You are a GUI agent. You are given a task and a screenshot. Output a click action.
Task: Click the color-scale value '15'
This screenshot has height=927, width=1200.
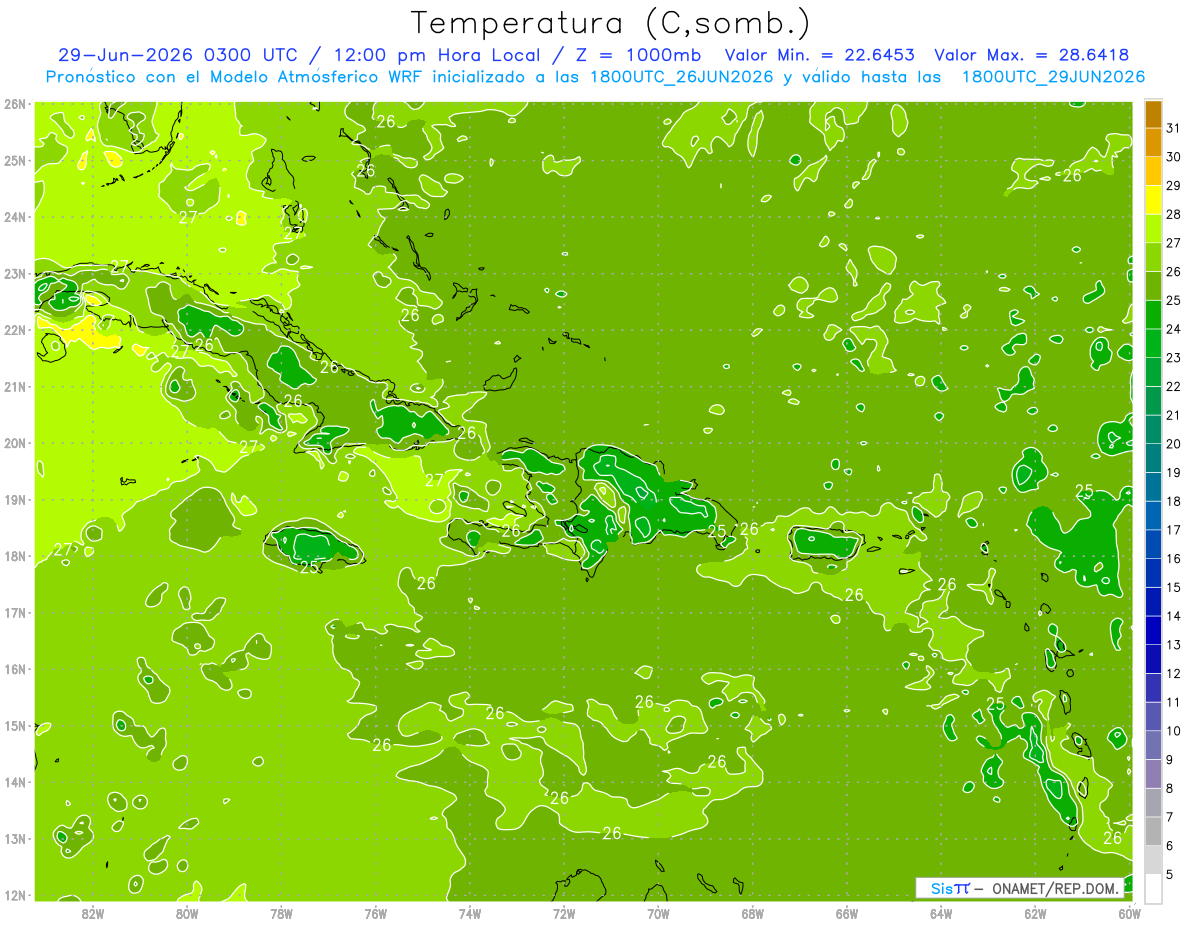pyautogui.click(x=1173, y=587)
